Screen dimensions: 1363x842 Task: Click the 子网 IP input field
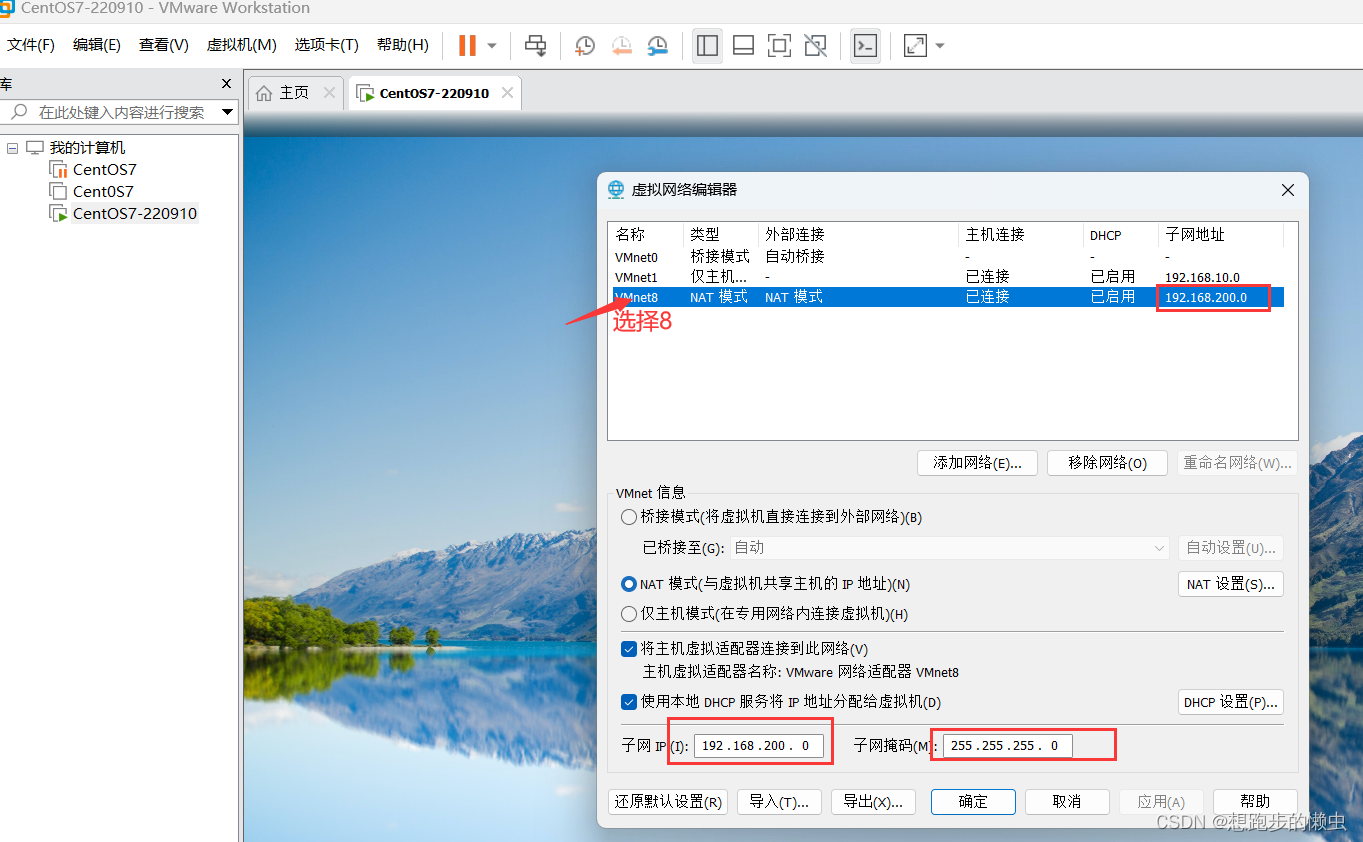(x=759, y=746)
